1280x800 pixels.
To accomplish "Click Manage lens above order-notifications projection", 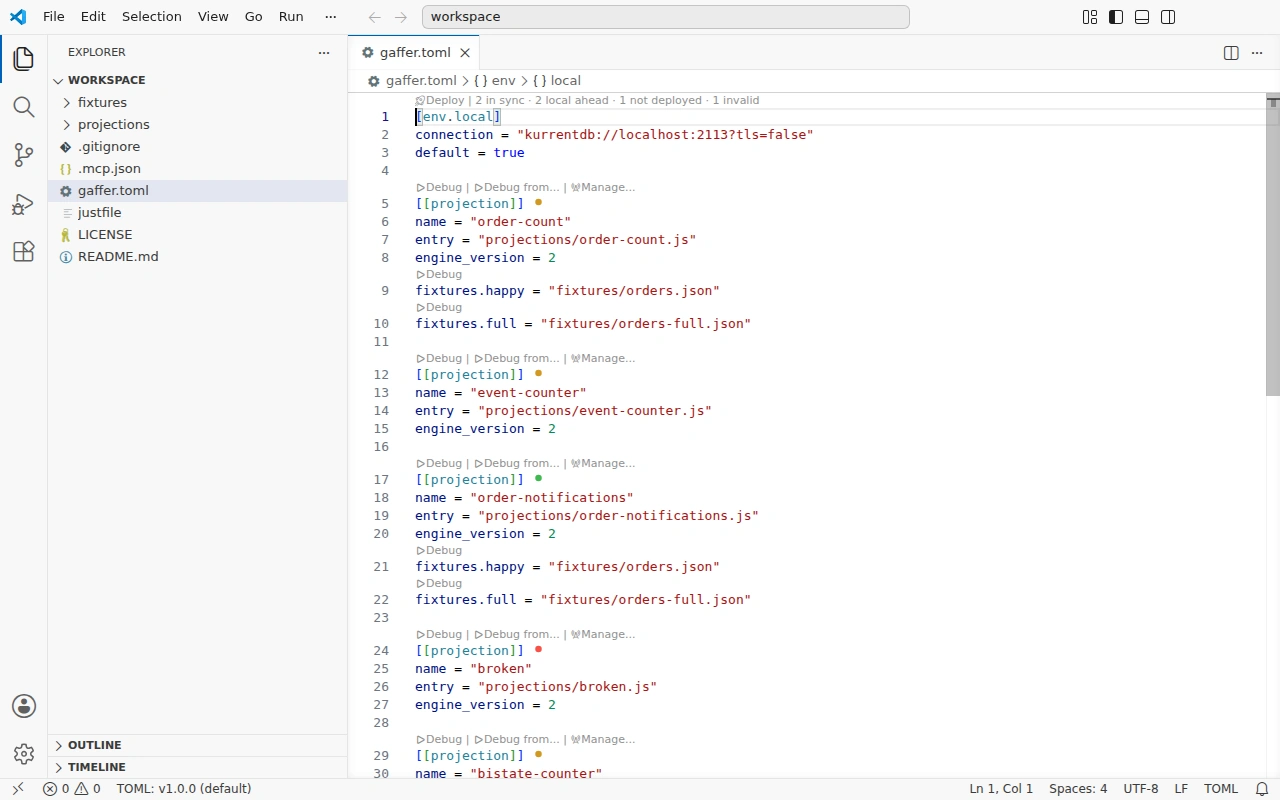I will pyautogui.click(x=602, y=463).
